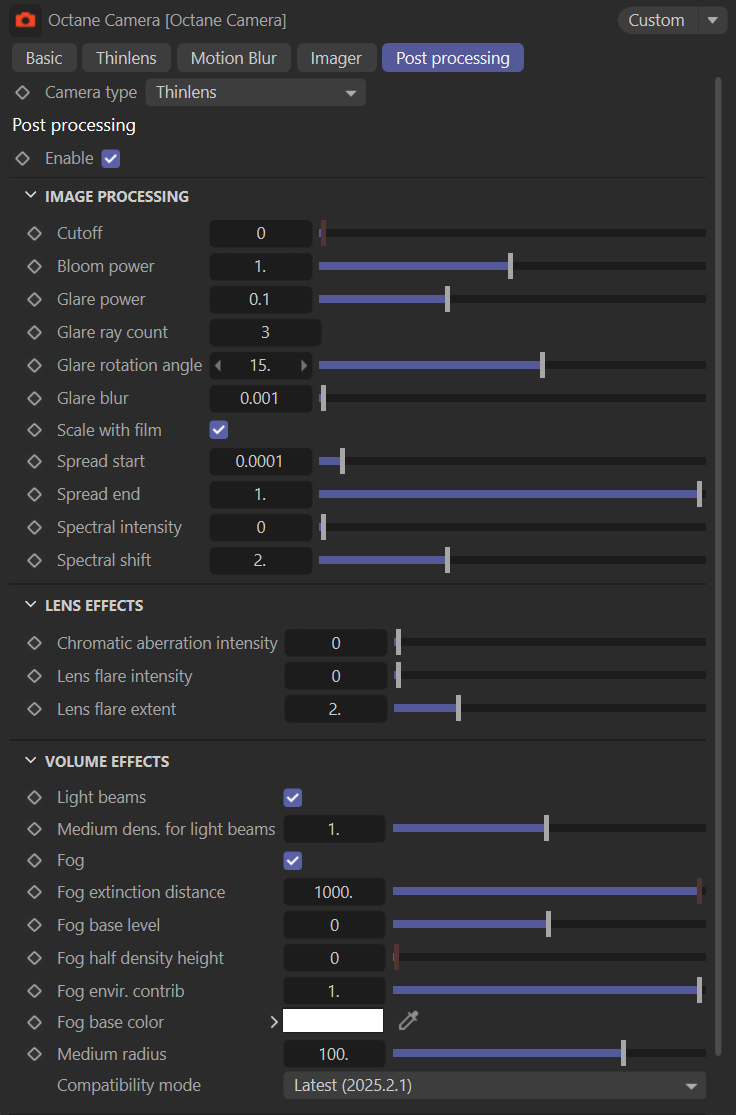Image resolution: width=736 pixels, height=1115 pixels.
Task: Open the Motion Blur tab
Action: (234, 58)
